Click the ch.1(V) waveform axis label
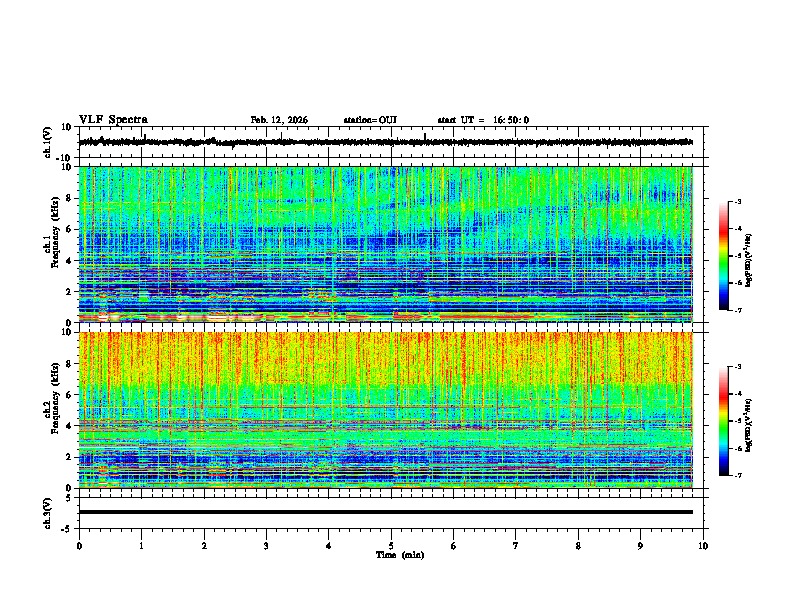This screenshot has height=612, width=792. [48, 142]
